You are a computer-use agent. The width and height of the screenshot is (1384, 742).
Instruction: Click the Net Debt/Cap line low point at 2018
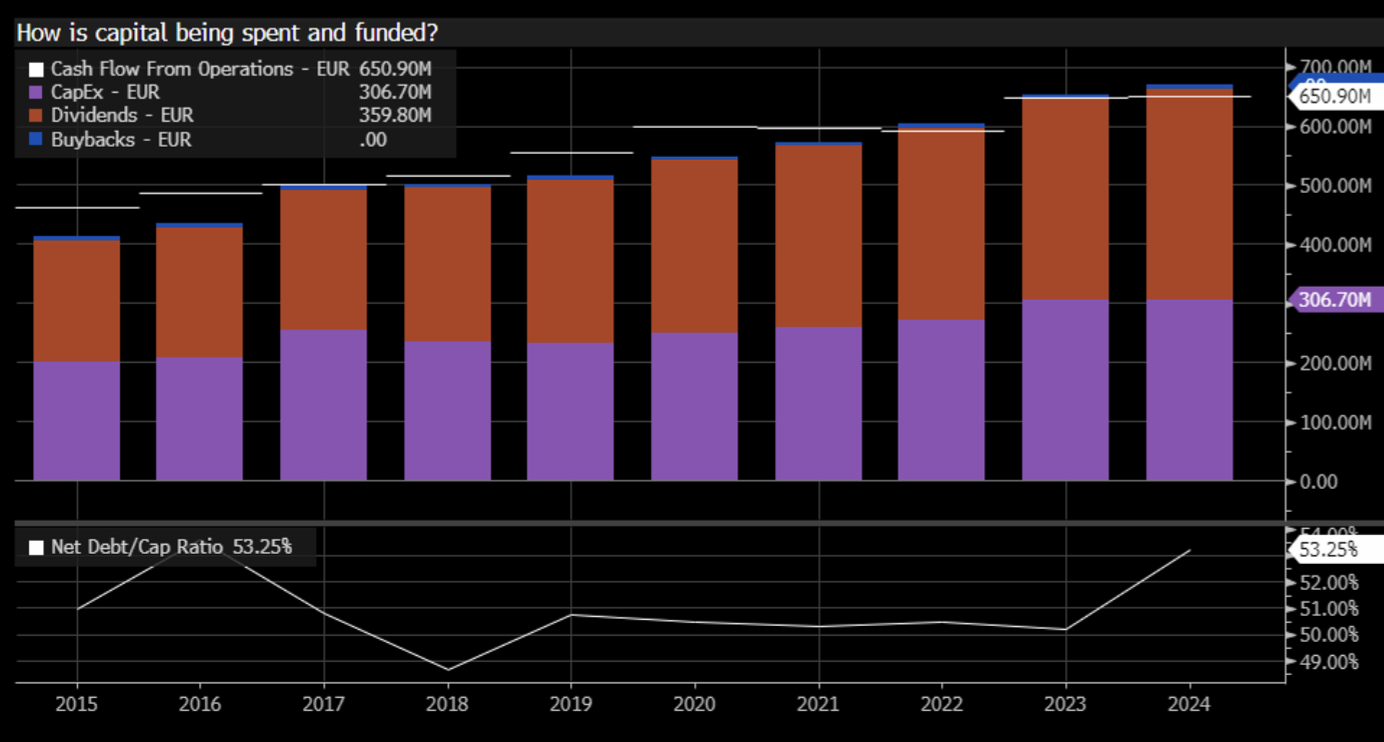(447, 669)
